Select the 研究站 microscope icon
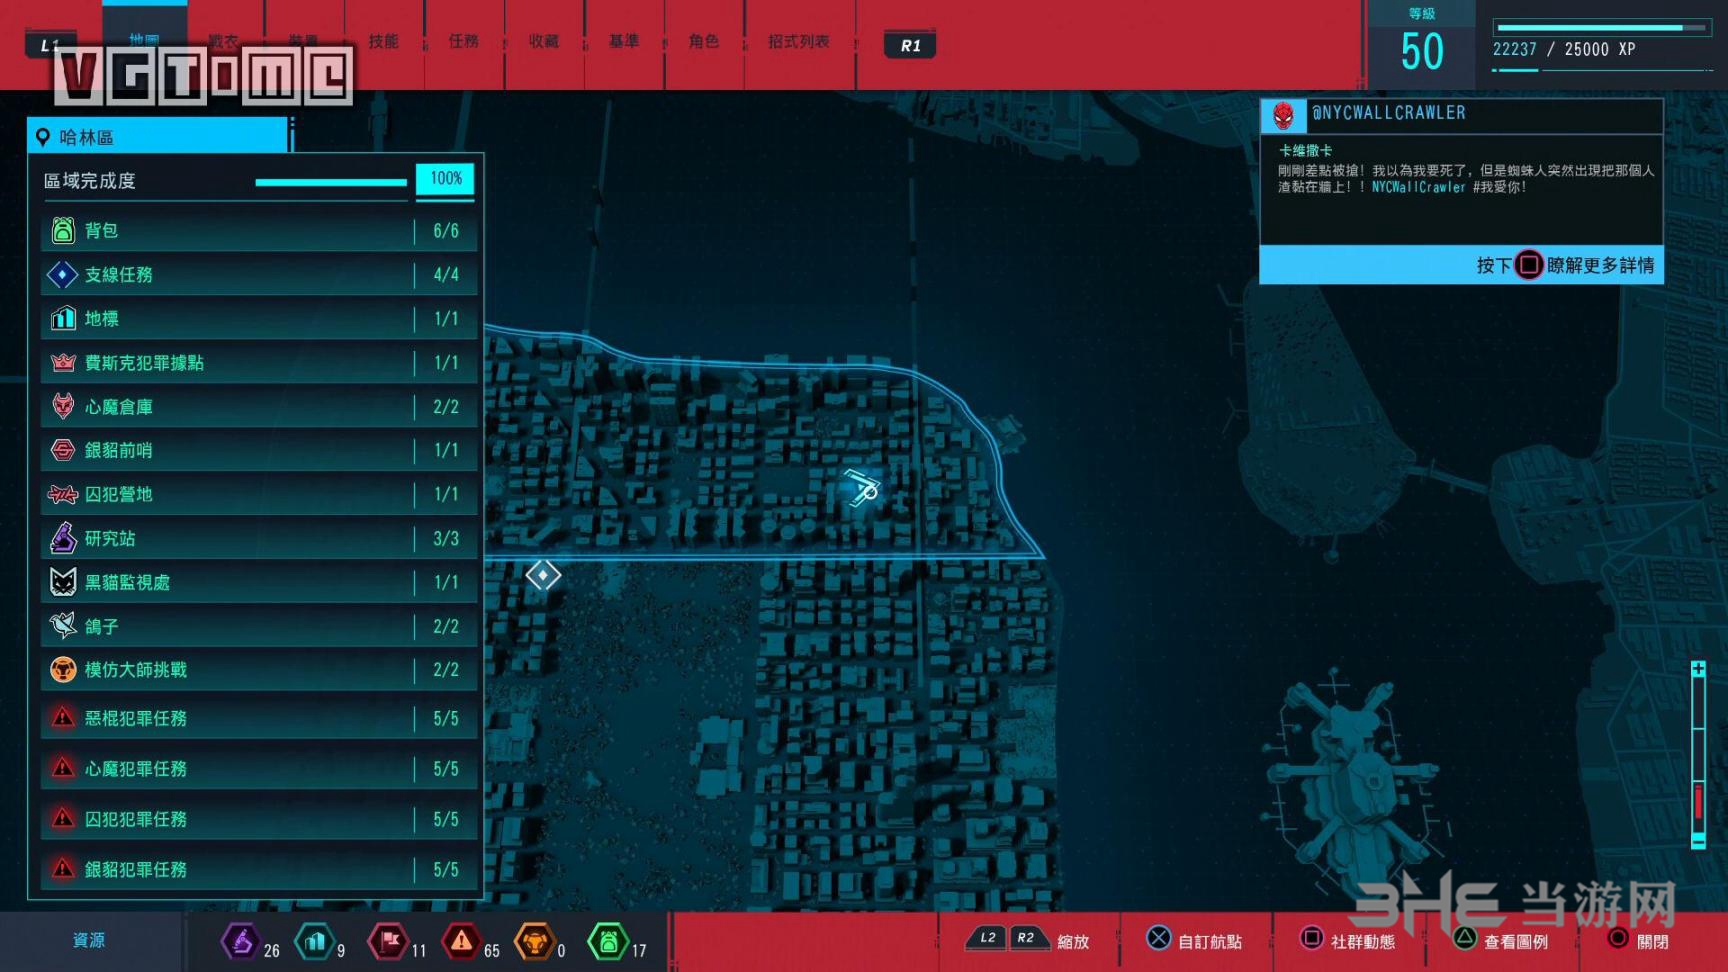The width and height of the screenshot is (1728, 972). click(x=63, y=538)
